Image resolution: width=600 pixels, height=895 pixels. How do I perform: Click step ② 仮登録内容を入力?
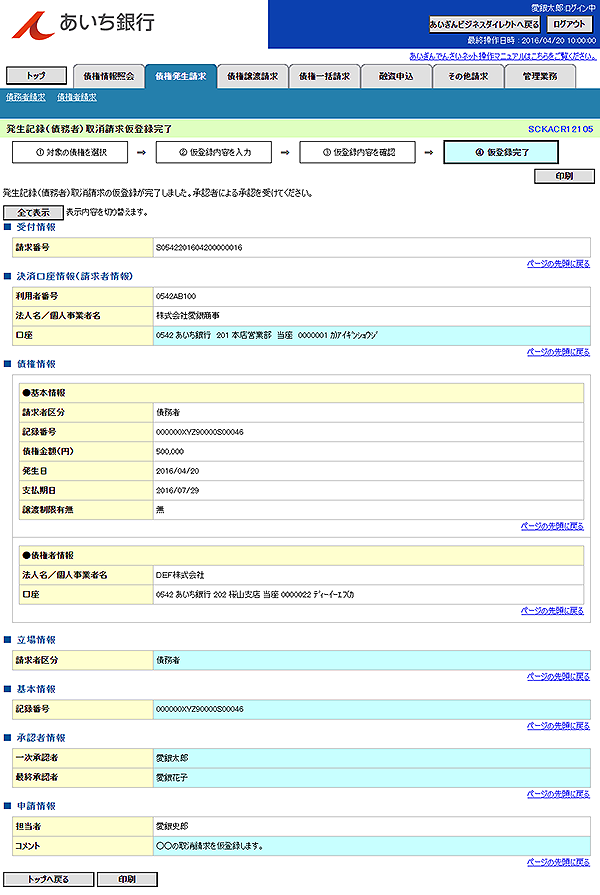214,152
